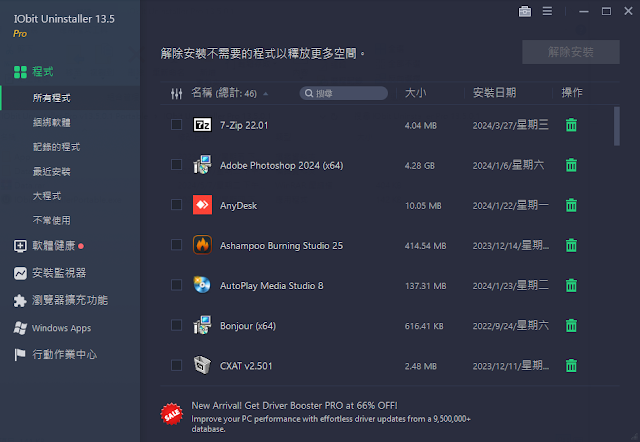640x442 pixels.
Task: Click the program list vertical scrollbar
Action: click(616, 126)
